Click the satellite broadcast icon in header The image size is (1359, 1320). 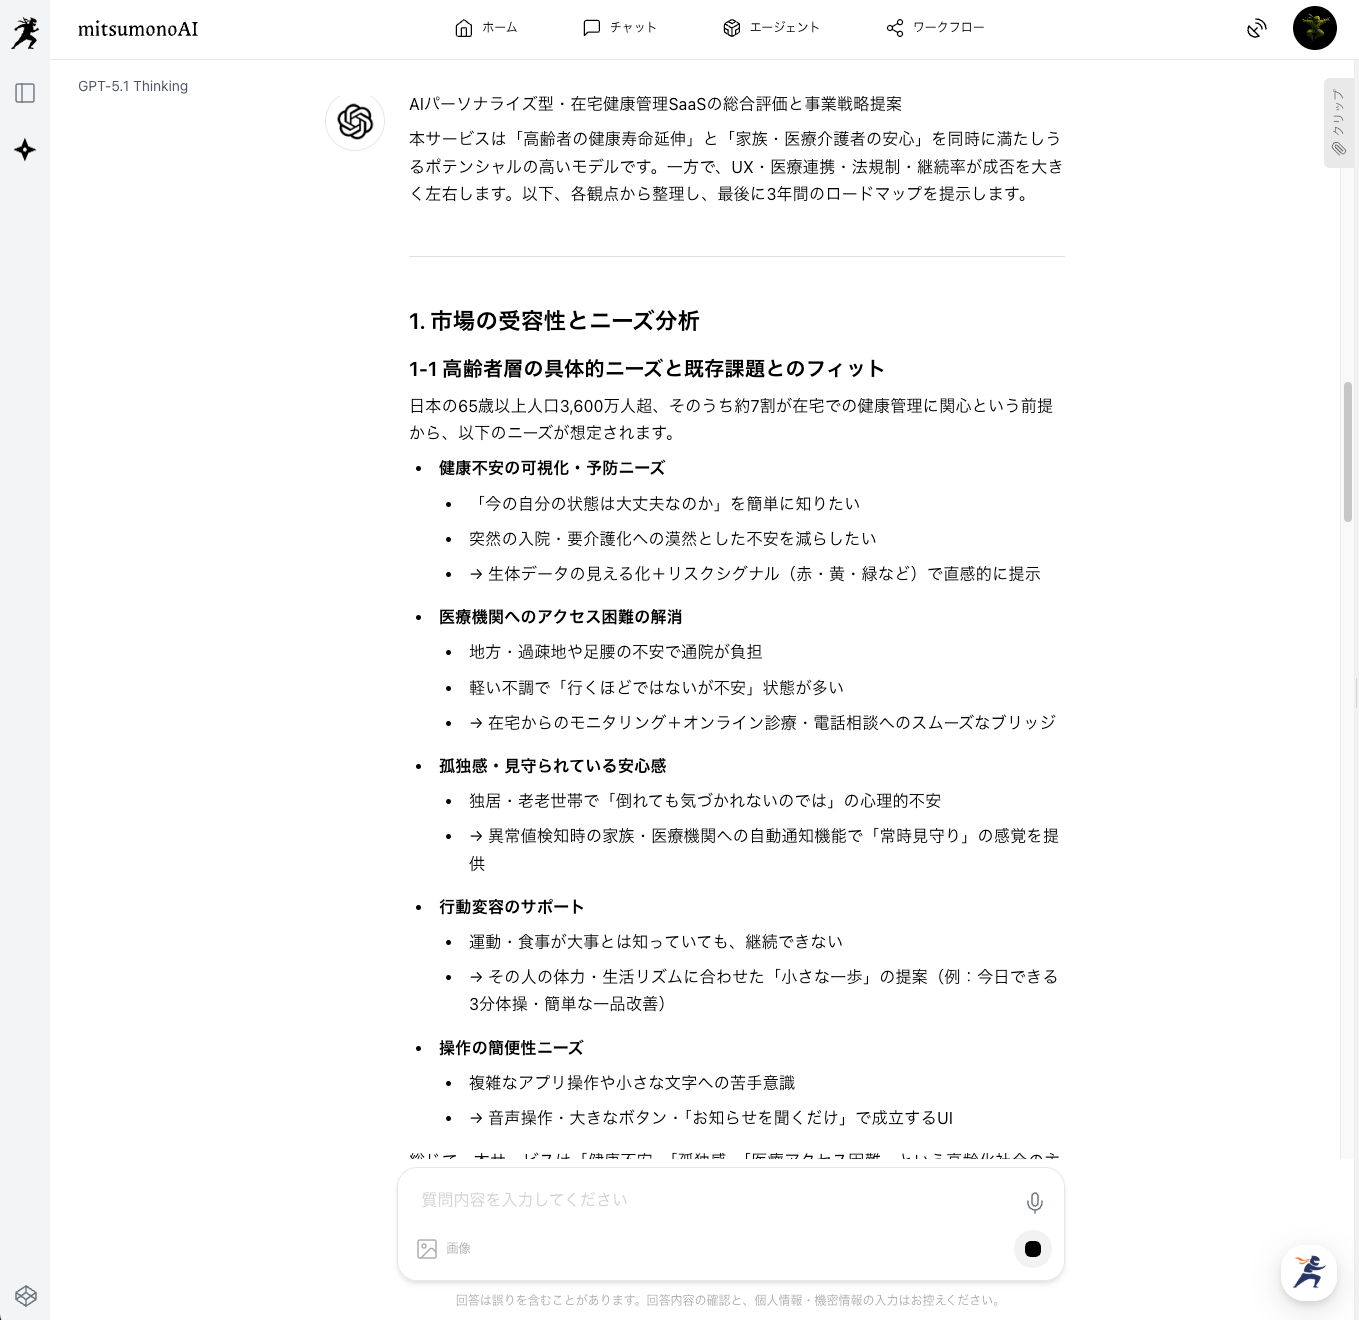click(x=1257, y=28)
